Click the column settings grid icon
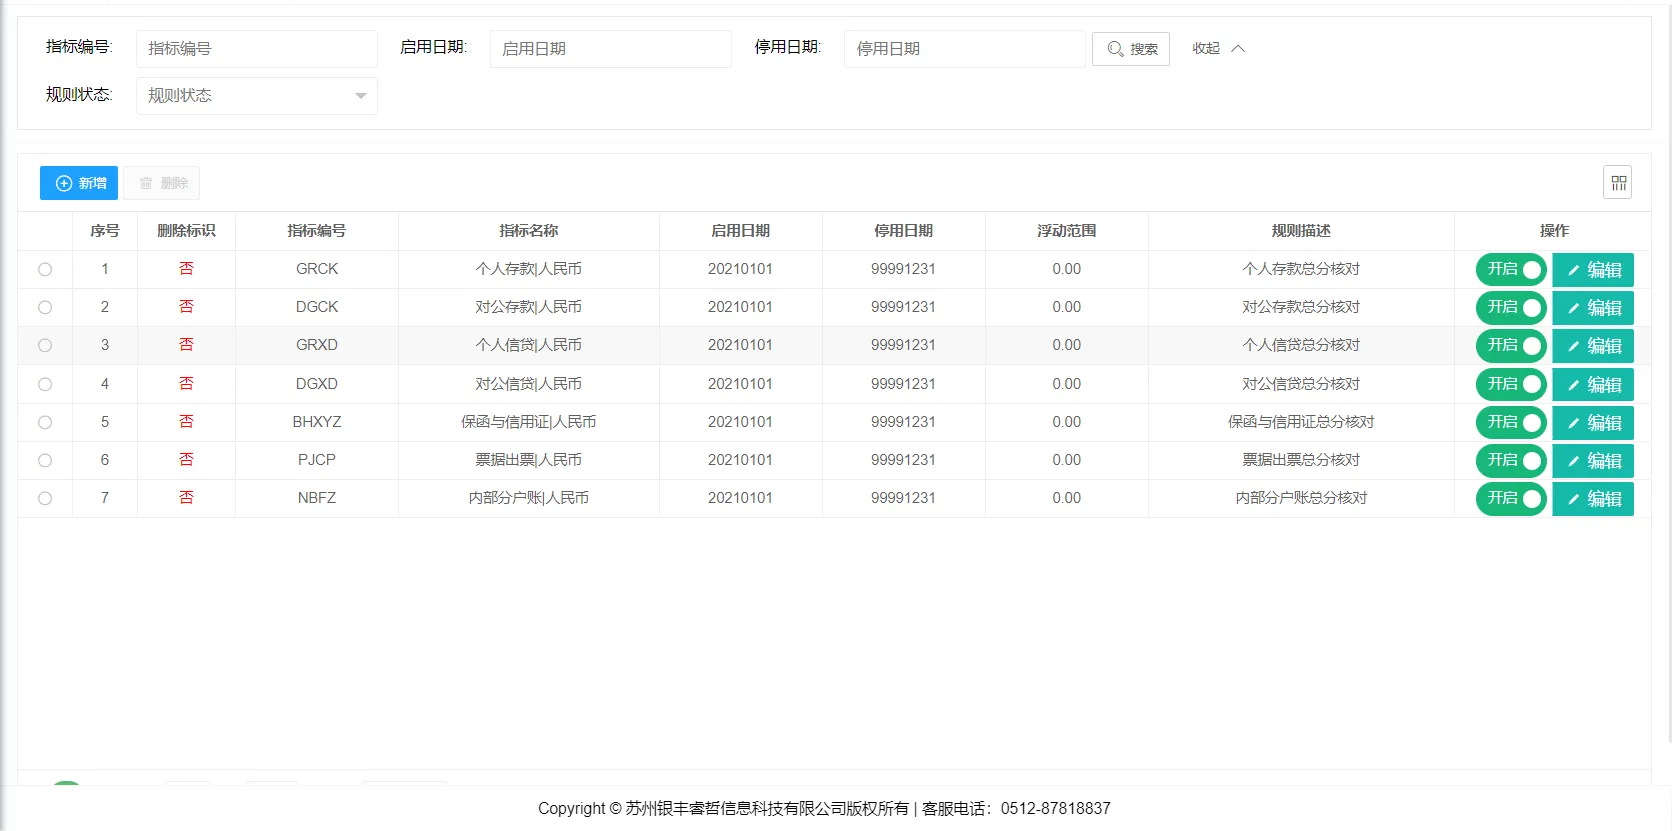 coord(1617,183)
